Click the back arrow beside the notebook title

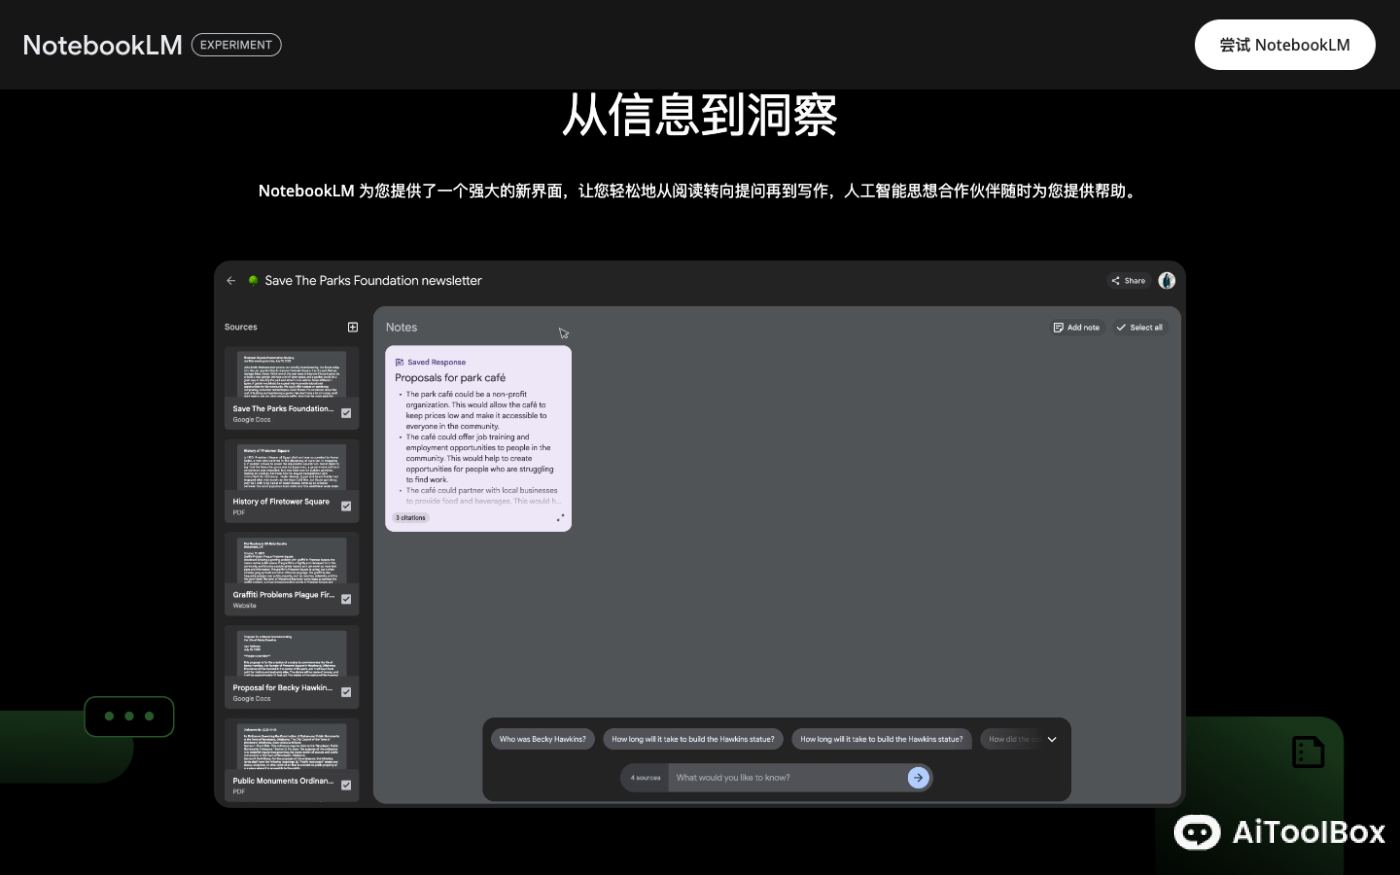click(x=230, y=281)
